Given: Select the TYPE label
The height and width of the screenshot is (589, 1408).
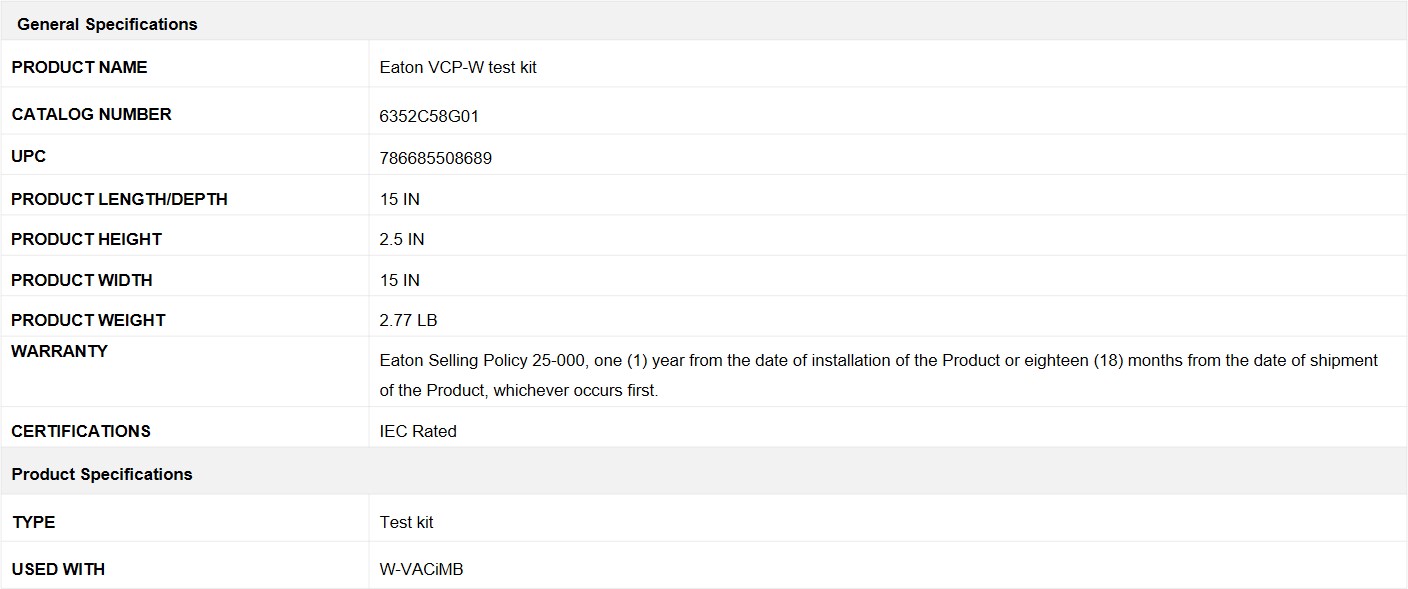Looking at the screenshot, I should pos(33,522).
